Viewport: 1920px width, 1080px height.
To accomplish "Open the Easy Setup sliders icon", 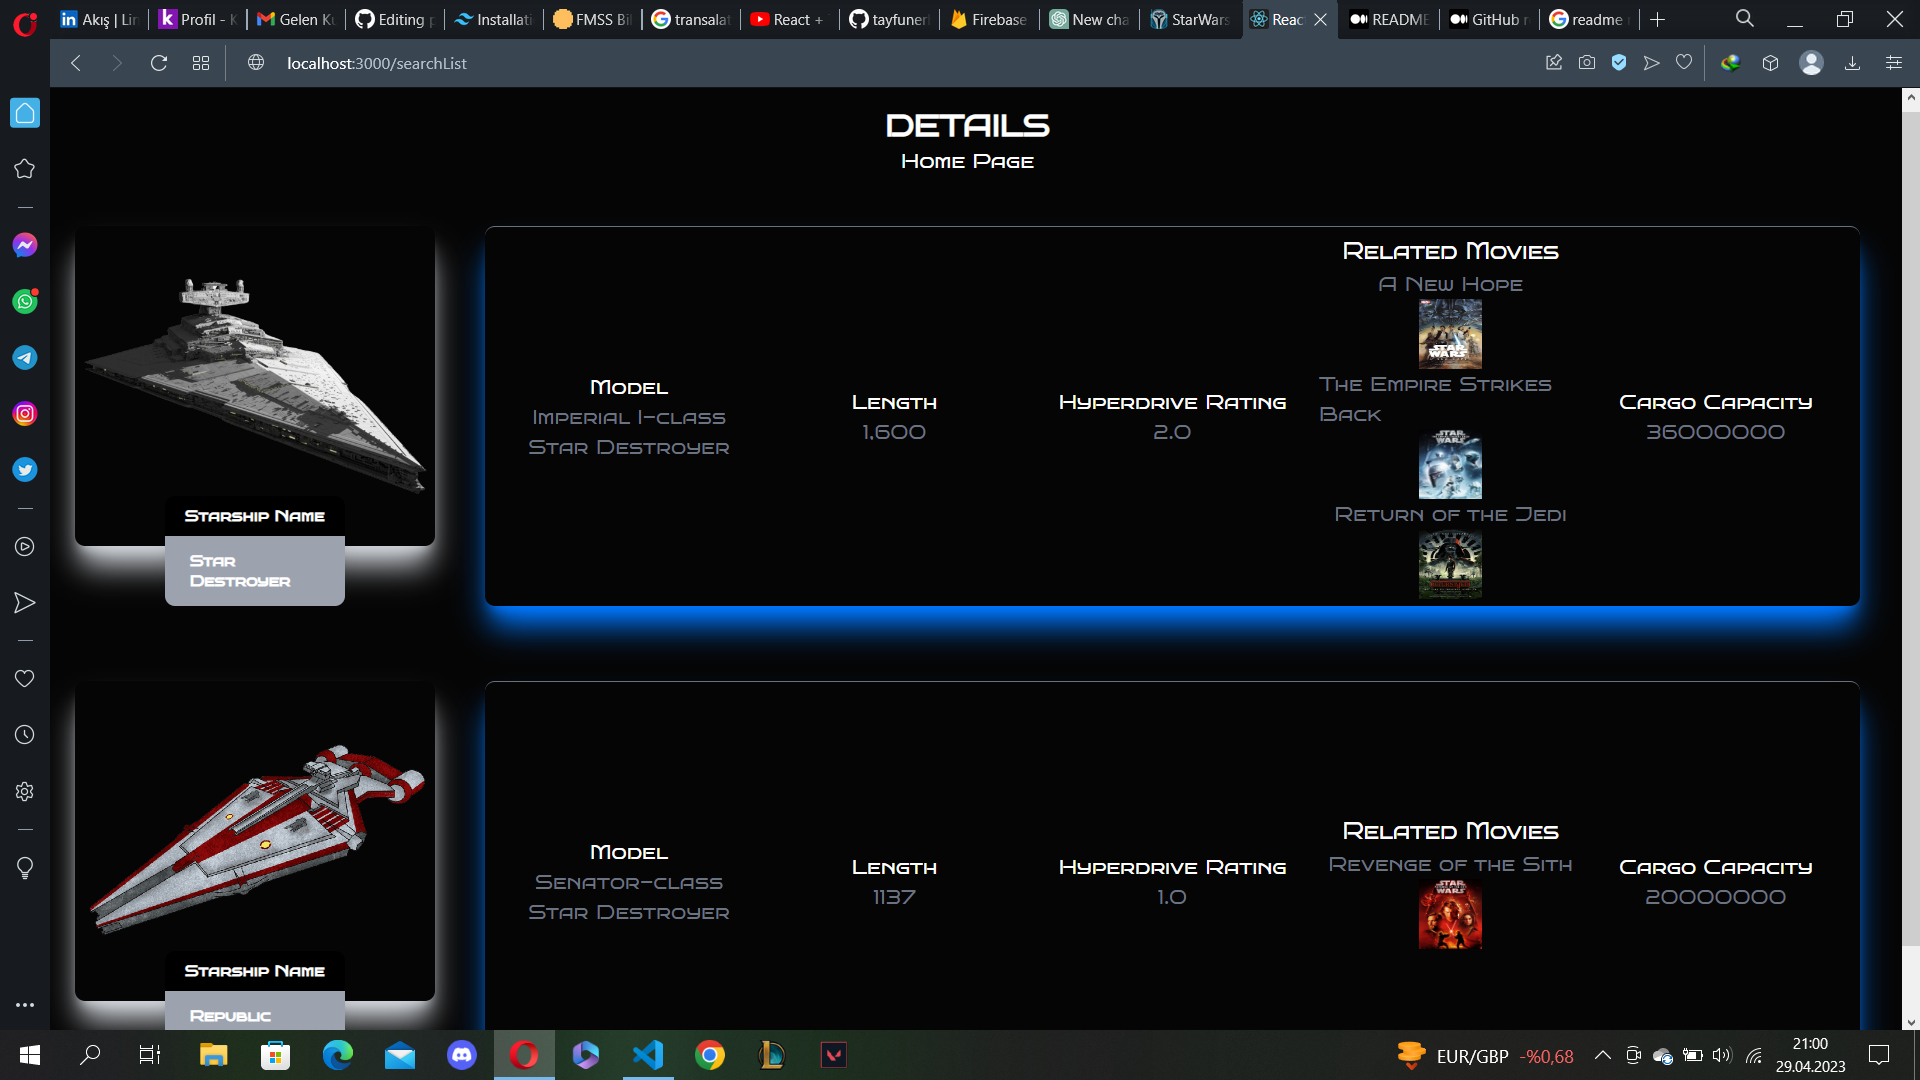I will click(x=1894, y=63).
